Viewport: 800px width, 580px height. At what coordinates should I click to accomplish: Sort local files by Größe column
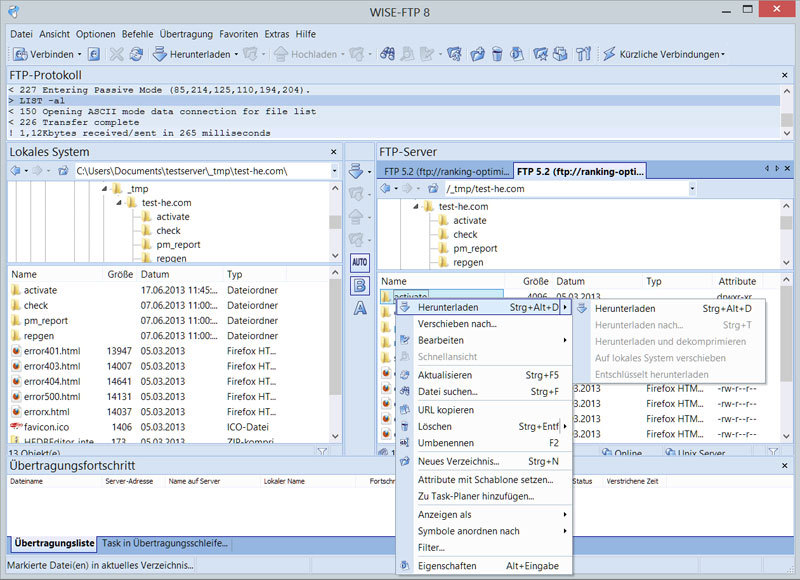point(120,274)
